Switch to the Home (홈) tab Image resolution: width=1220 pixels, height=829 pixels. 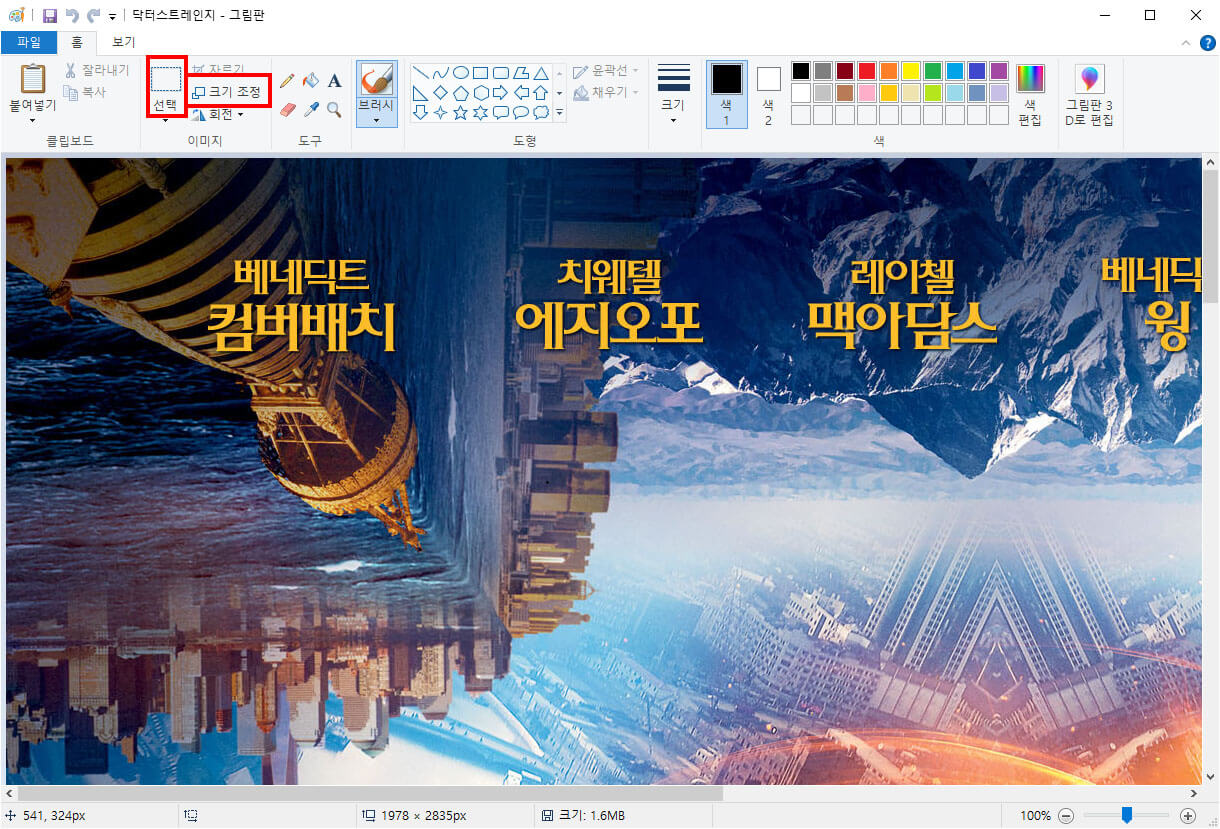click(x=77, y=42)
